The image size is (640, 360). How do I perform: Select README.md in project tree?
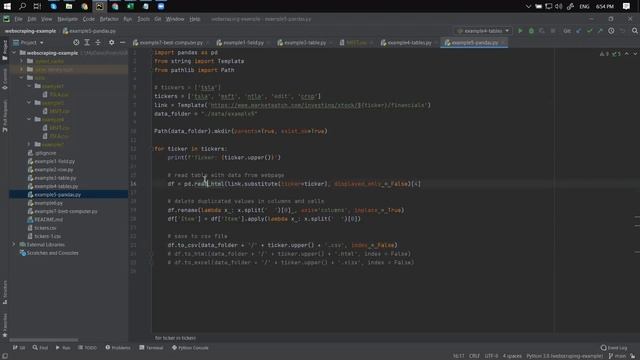[49, 220]
